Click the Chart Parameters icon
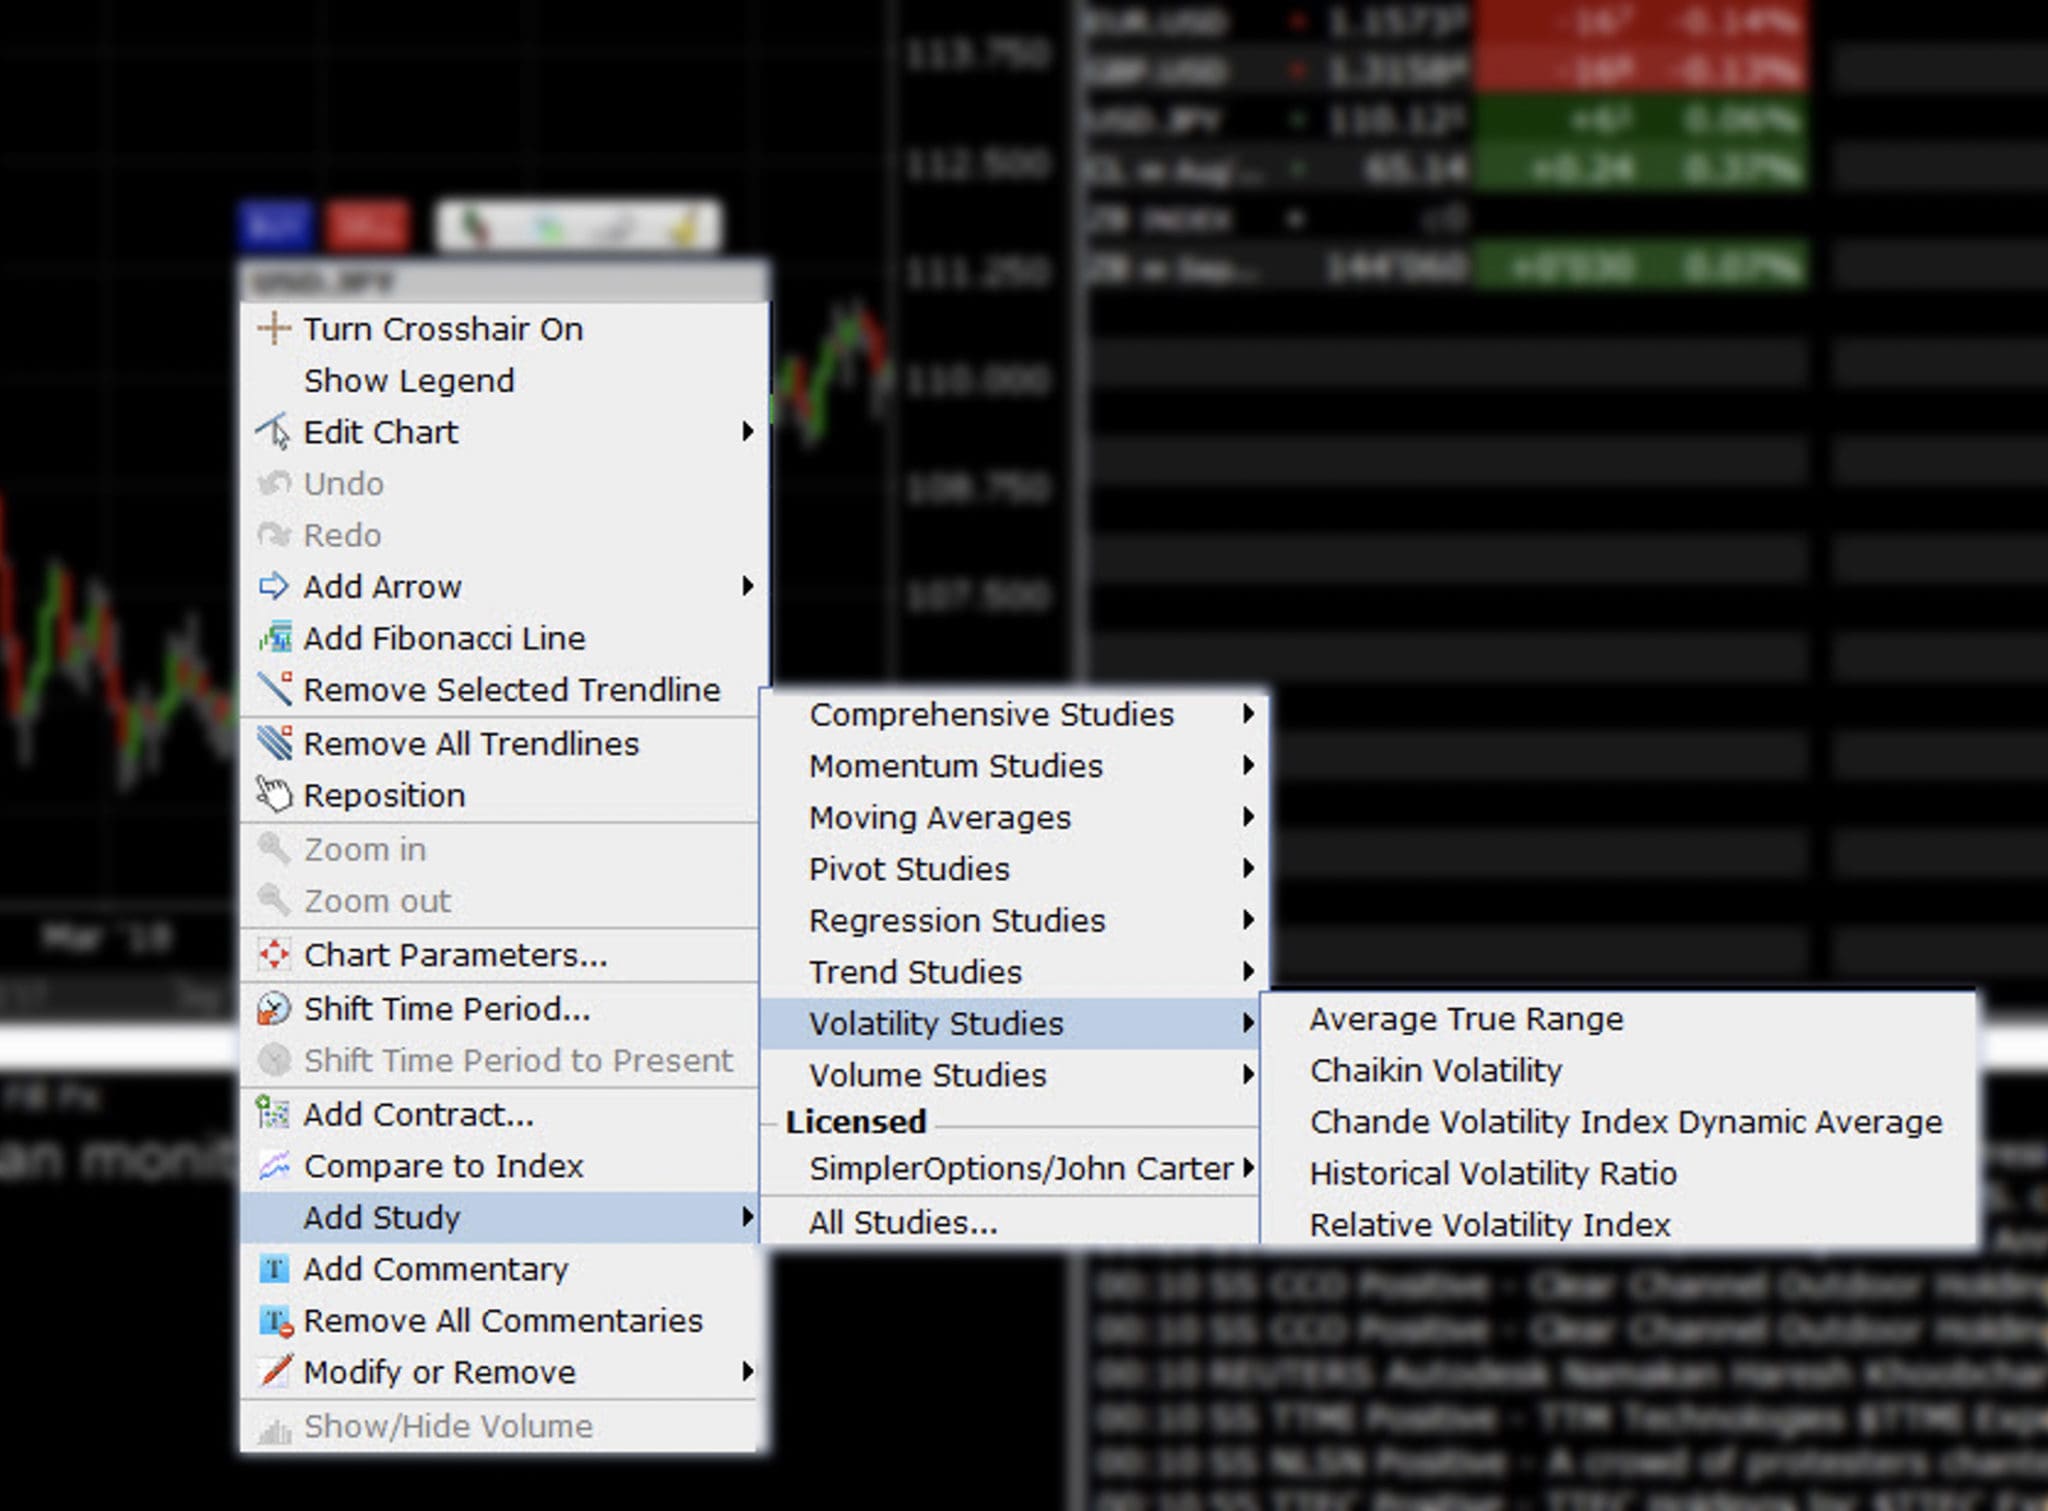Image resolution: width=2048 pixels, height=1511 pixels. 273,955
